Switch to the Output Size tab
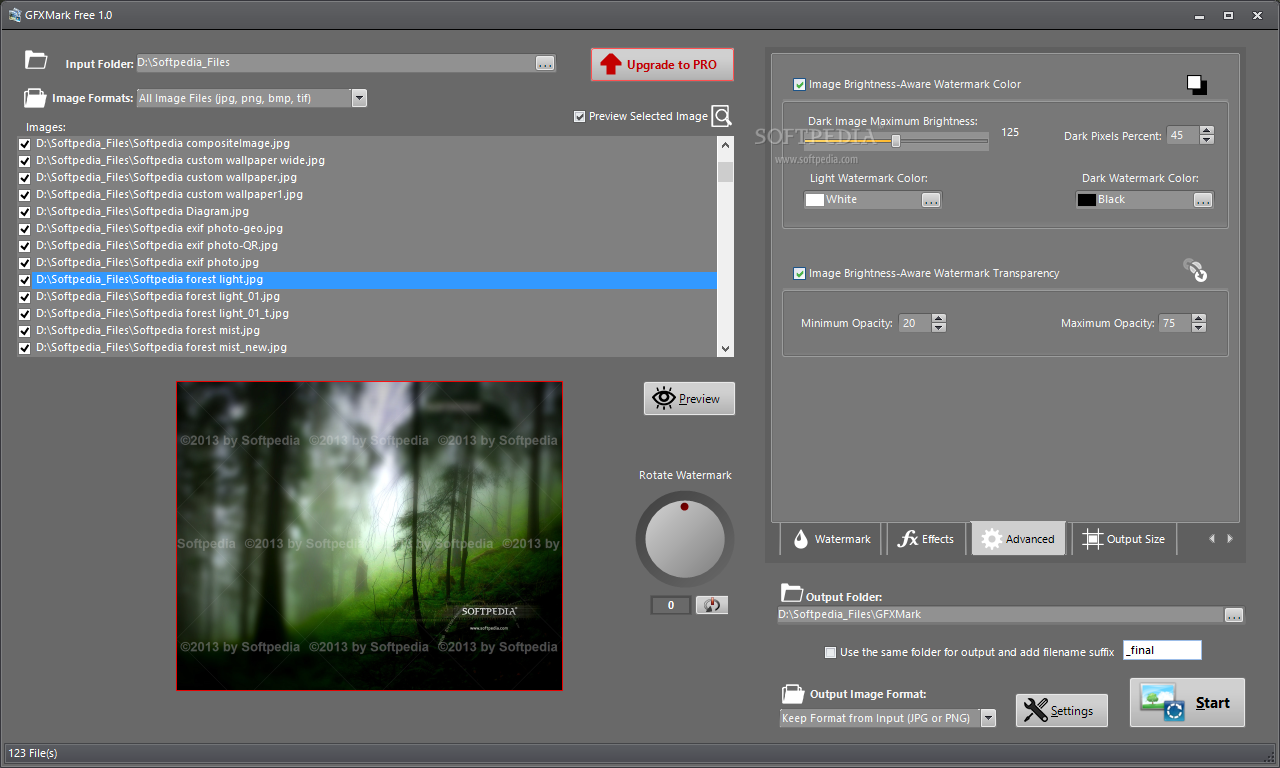 1125,539
